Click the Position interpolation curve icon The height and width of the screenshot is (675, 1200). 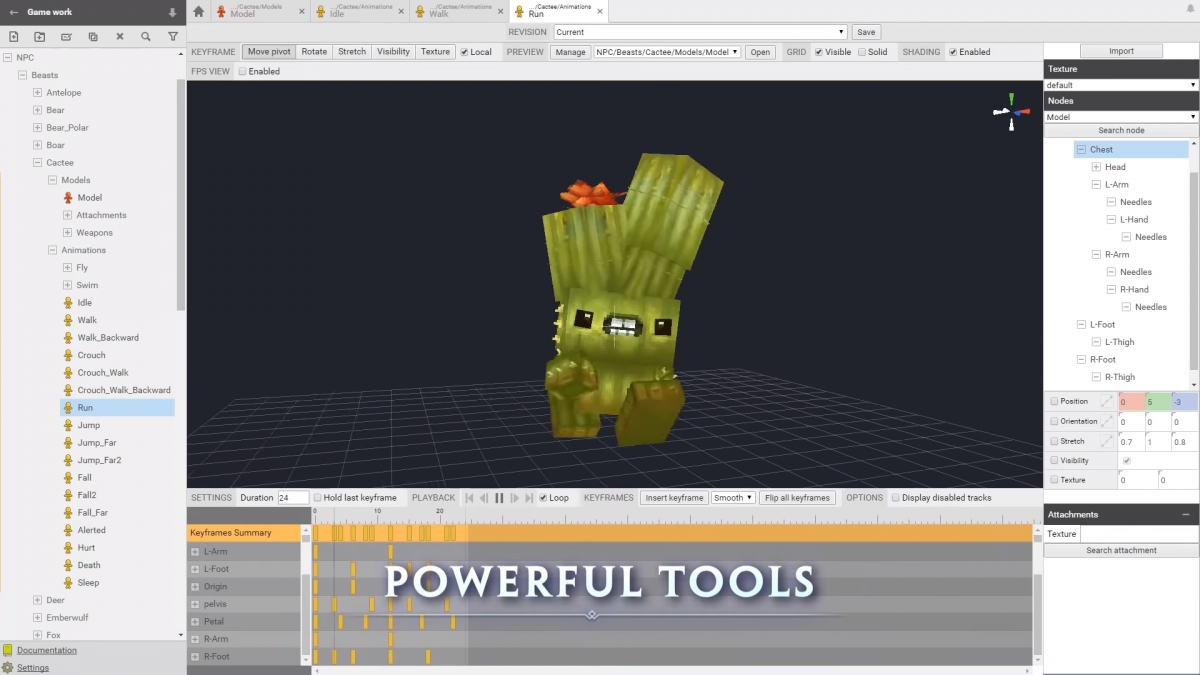[x=1106, y=401]
